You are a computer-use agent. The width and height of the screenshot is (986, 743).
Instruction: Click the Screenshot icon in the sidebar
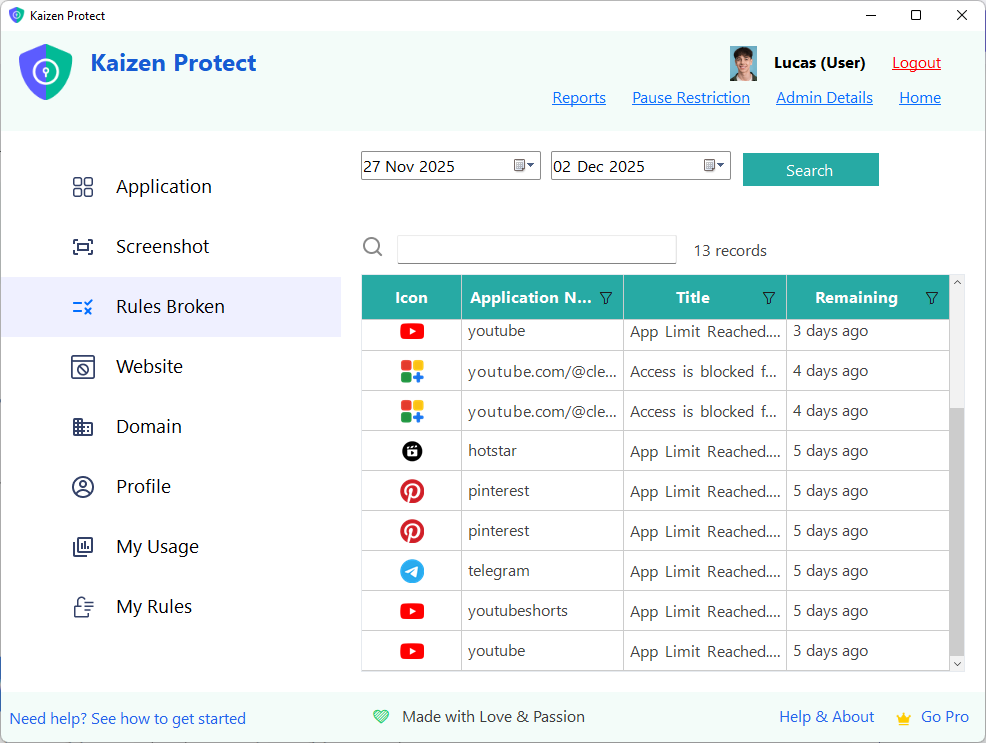click(x=83, y=247)
